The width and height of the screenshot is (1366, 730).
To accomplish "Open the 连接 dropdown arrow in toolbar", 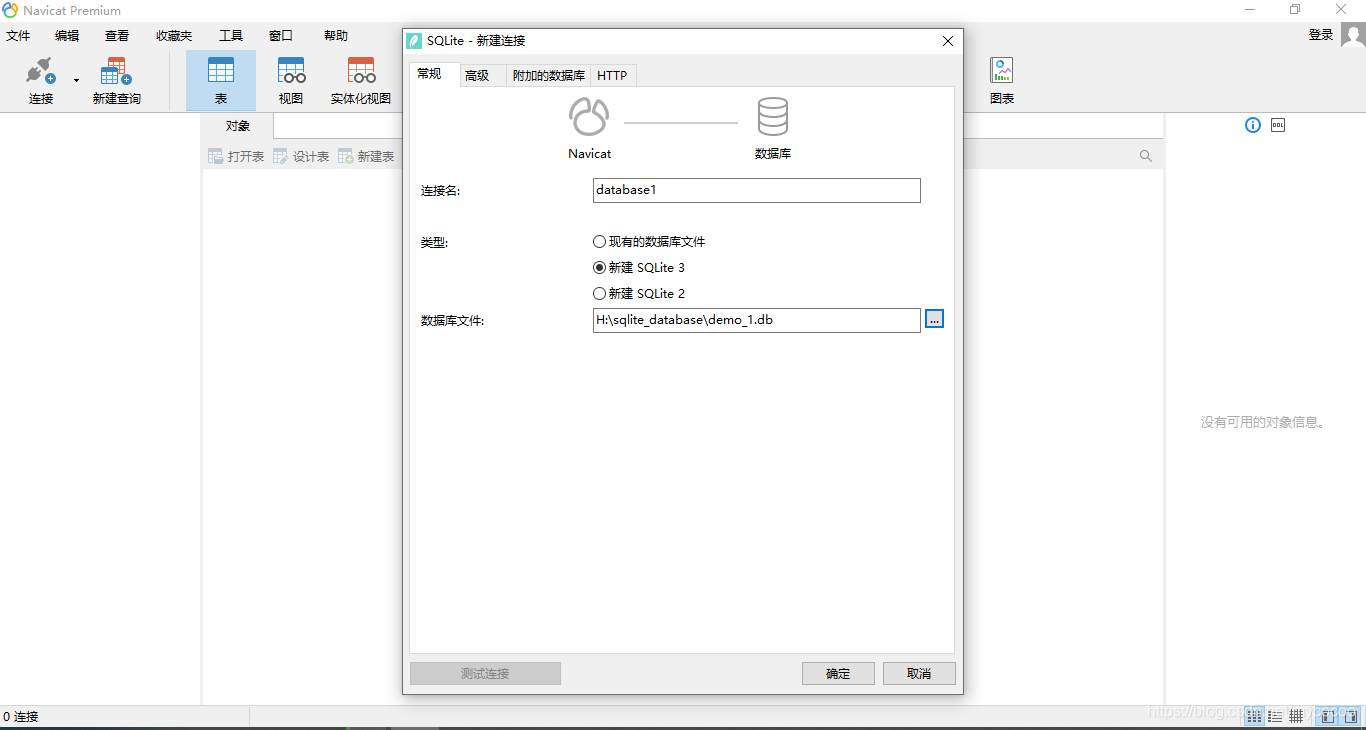I will tap(76, 81).
